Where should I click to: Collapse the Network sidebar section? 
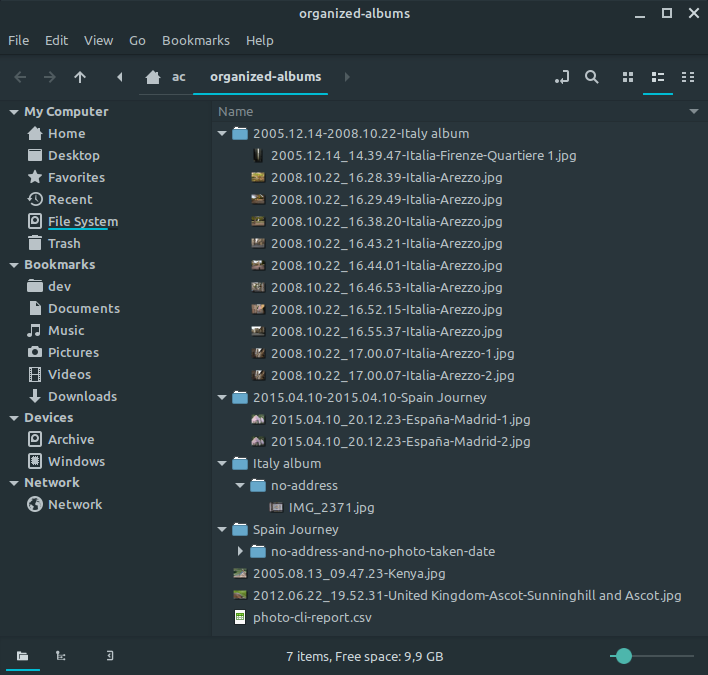(14, 483)
